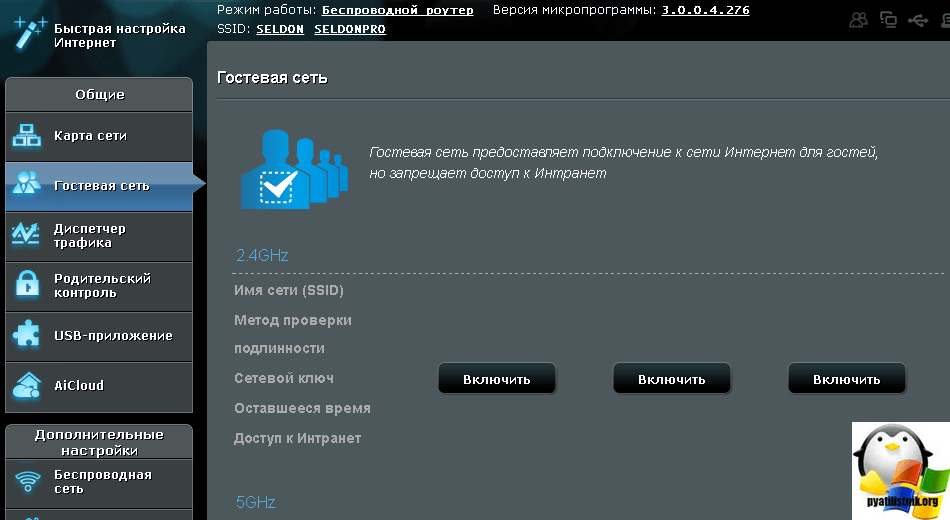This screenshot has height=520, width=950.
Task: Click the middle Включить button for 2.4GHz
Action: 671,379
